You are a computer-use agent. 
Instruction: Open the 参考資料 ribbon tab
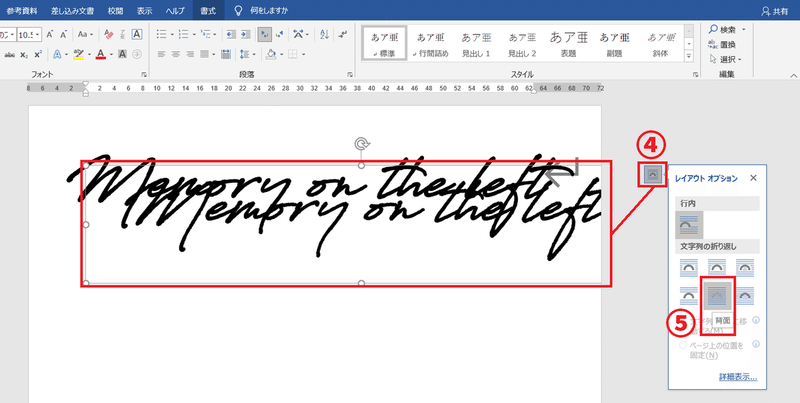(21, 10)
